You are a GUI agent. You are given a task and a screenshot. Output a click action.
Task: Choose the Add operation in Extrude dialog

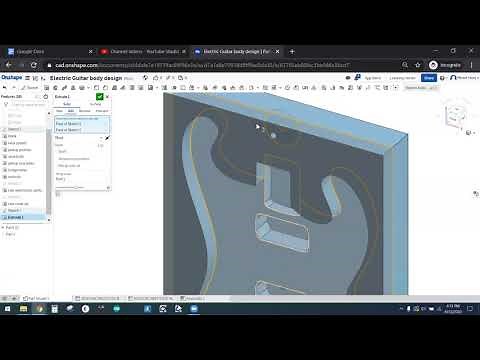[71, 111]
